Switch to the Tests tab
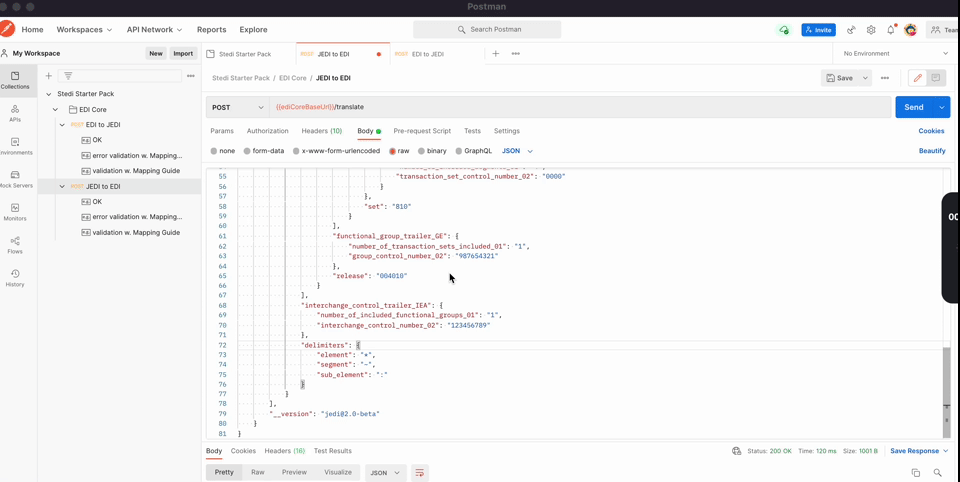The width and height of the screenshot is (960, 482). tap(472, 131)
